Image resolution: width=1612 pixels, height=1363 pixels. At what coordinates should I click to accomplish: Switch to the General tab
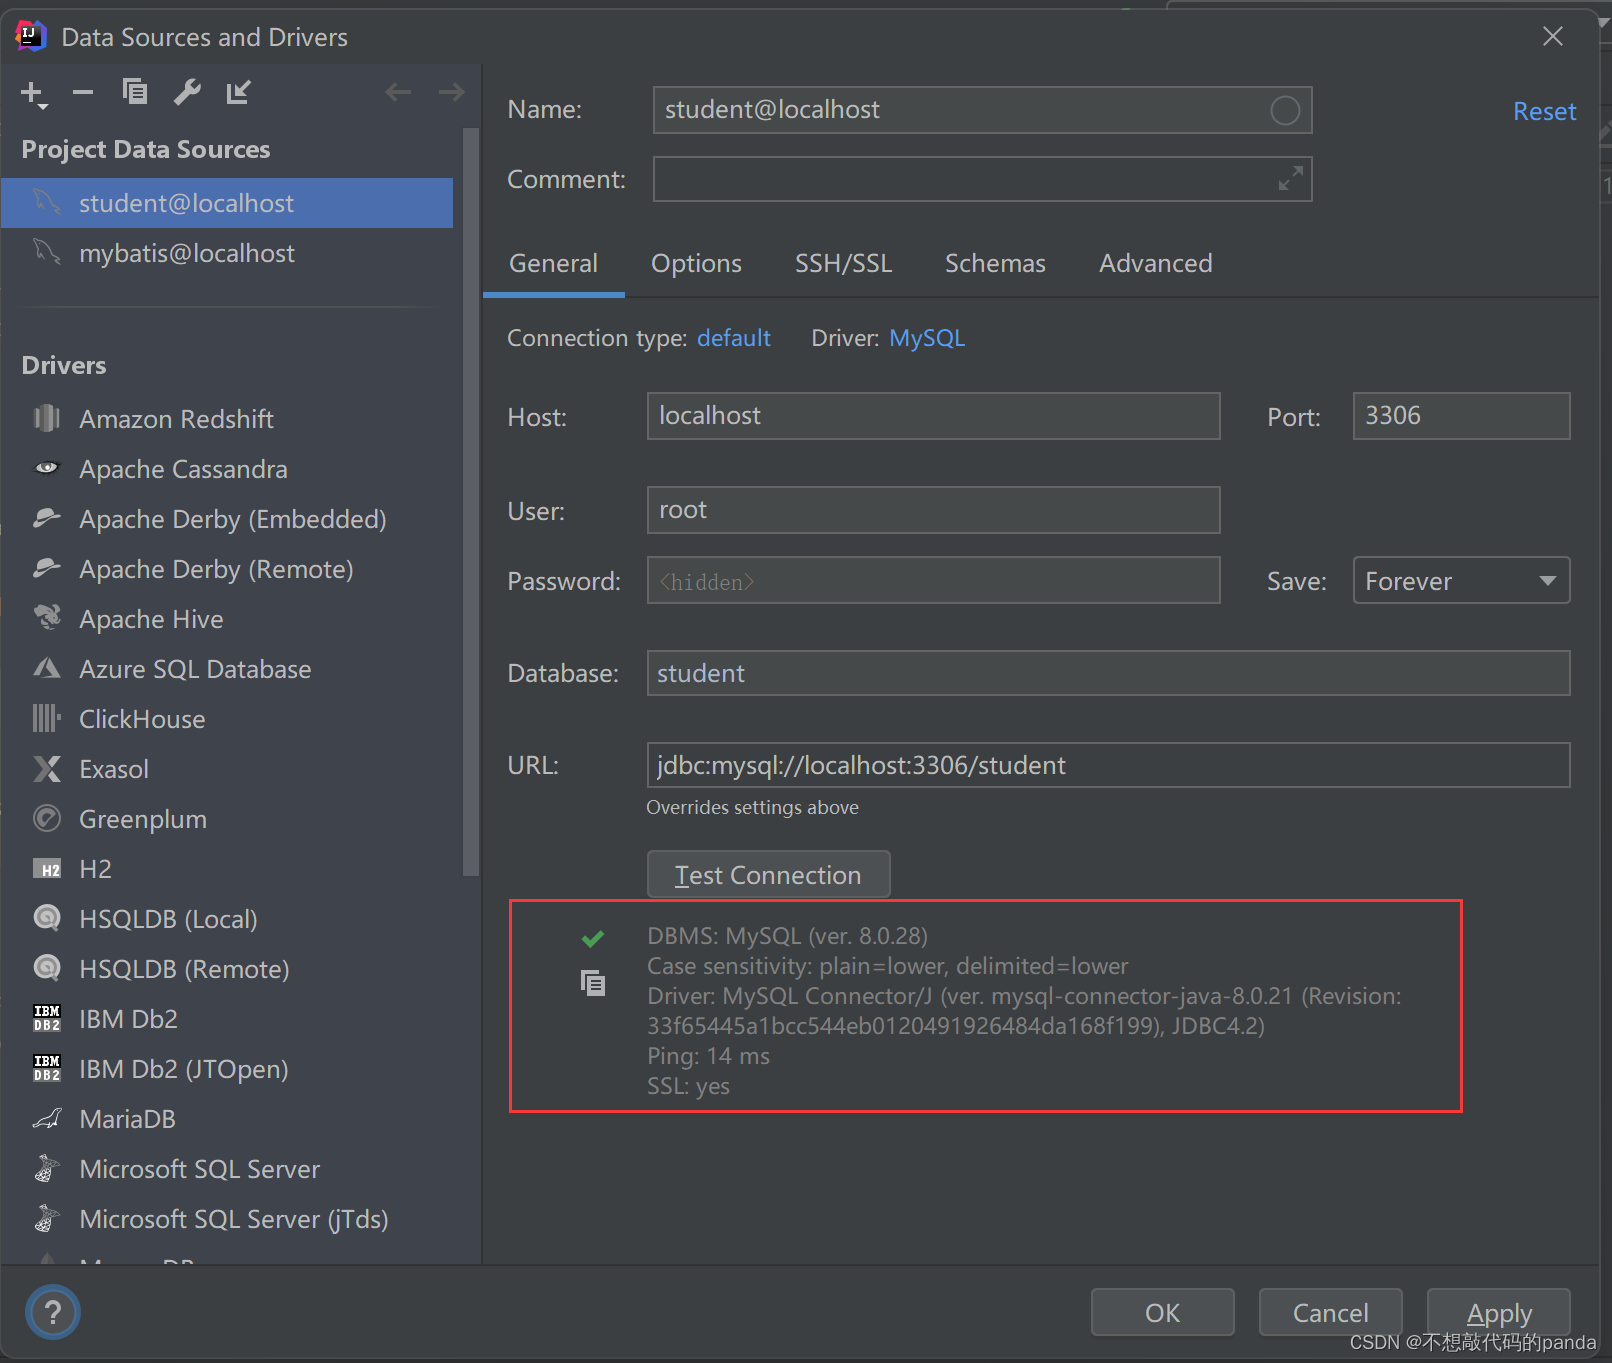(553, 263)
